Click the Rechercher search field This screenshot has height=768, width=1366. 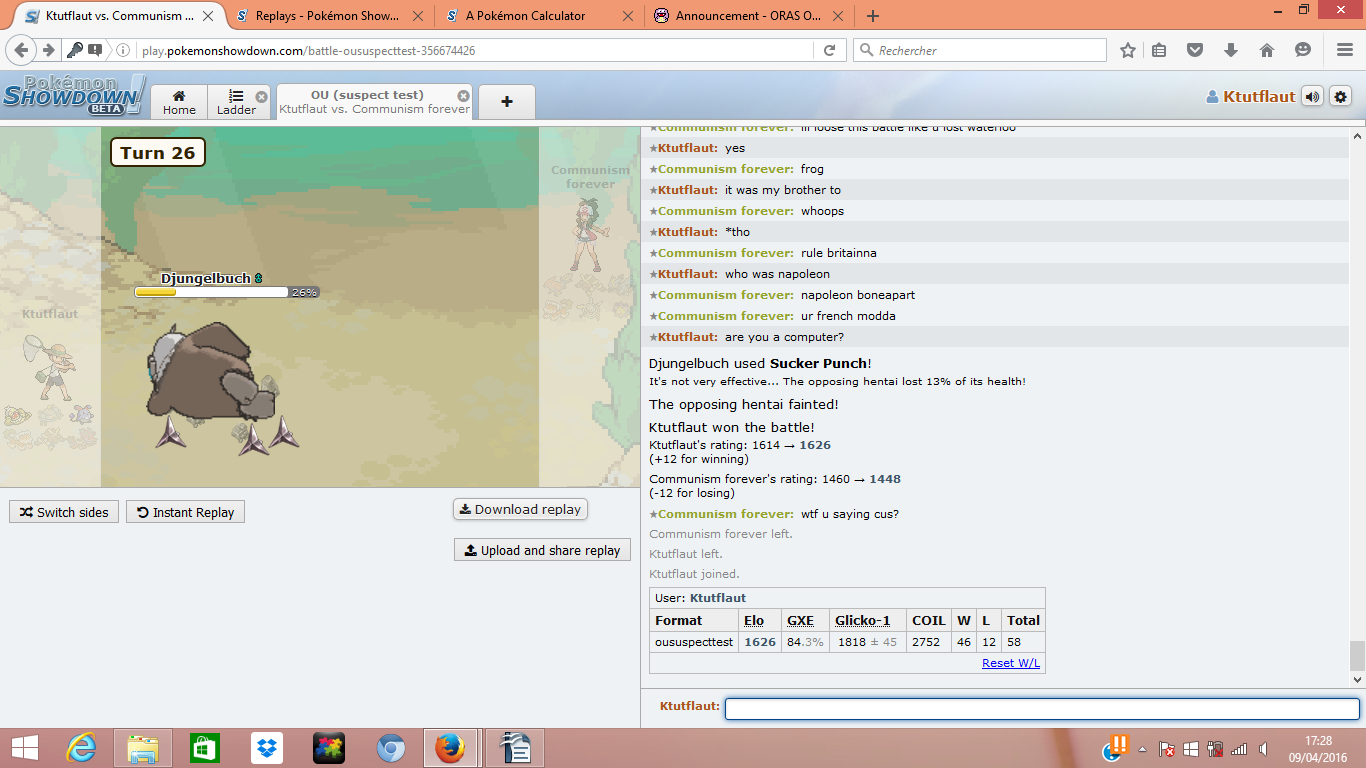pos(980,50)
